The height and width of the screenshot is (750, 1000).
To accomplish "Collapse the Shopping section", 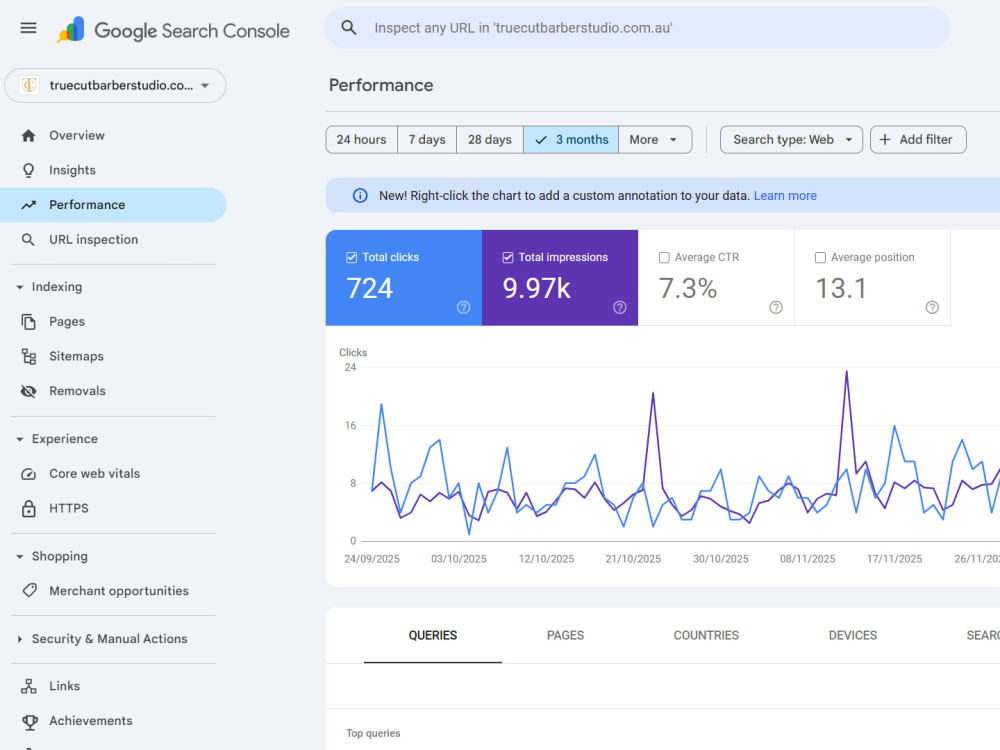I will [x=20, y=557].
